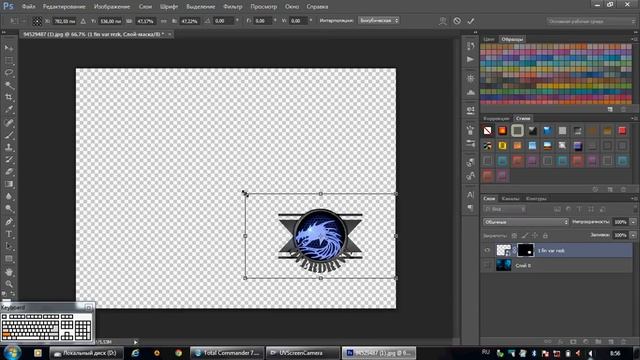Hide the '1 fin var rezk' layer eye

(x=487, y=251)
